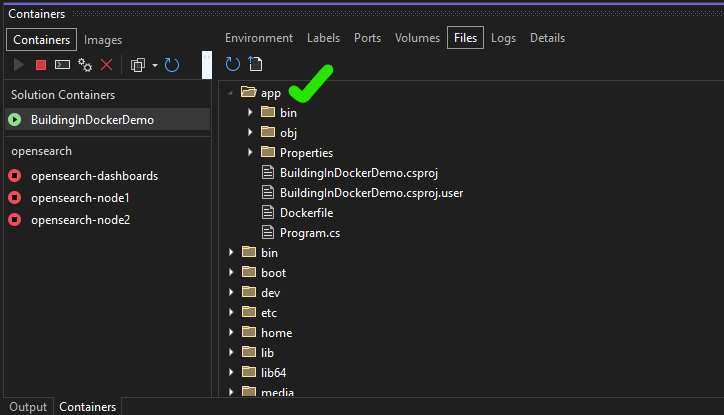This screenshot has height=415, width=724.
Task: Click the etc folder icon
Action: (x=249, y=312)
